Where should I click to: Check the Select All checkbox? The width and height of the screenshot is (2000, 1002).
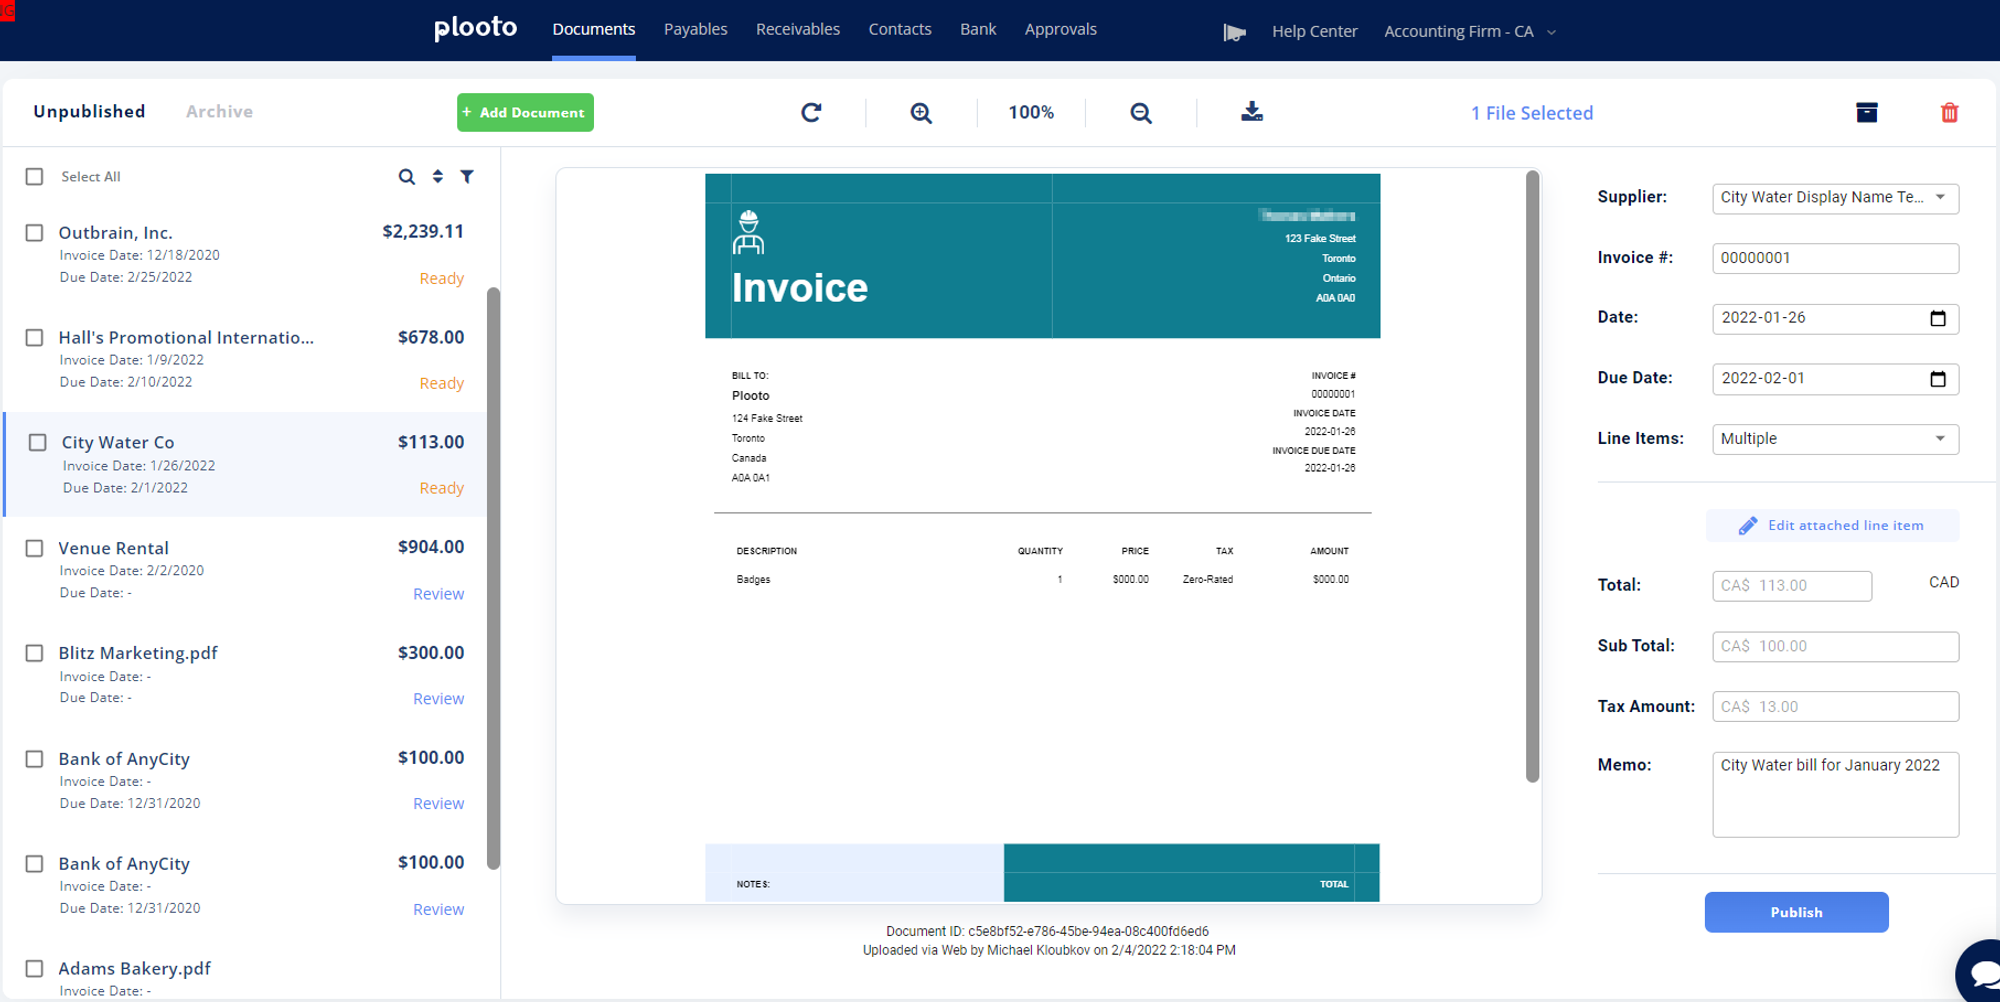[35, 177]
